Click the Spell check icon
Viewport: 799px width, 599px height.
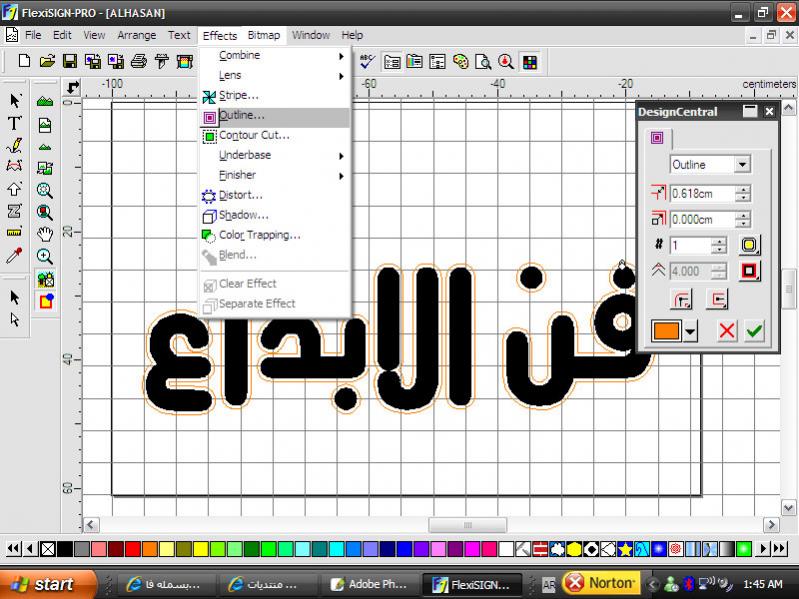click(x=367, y=62)
